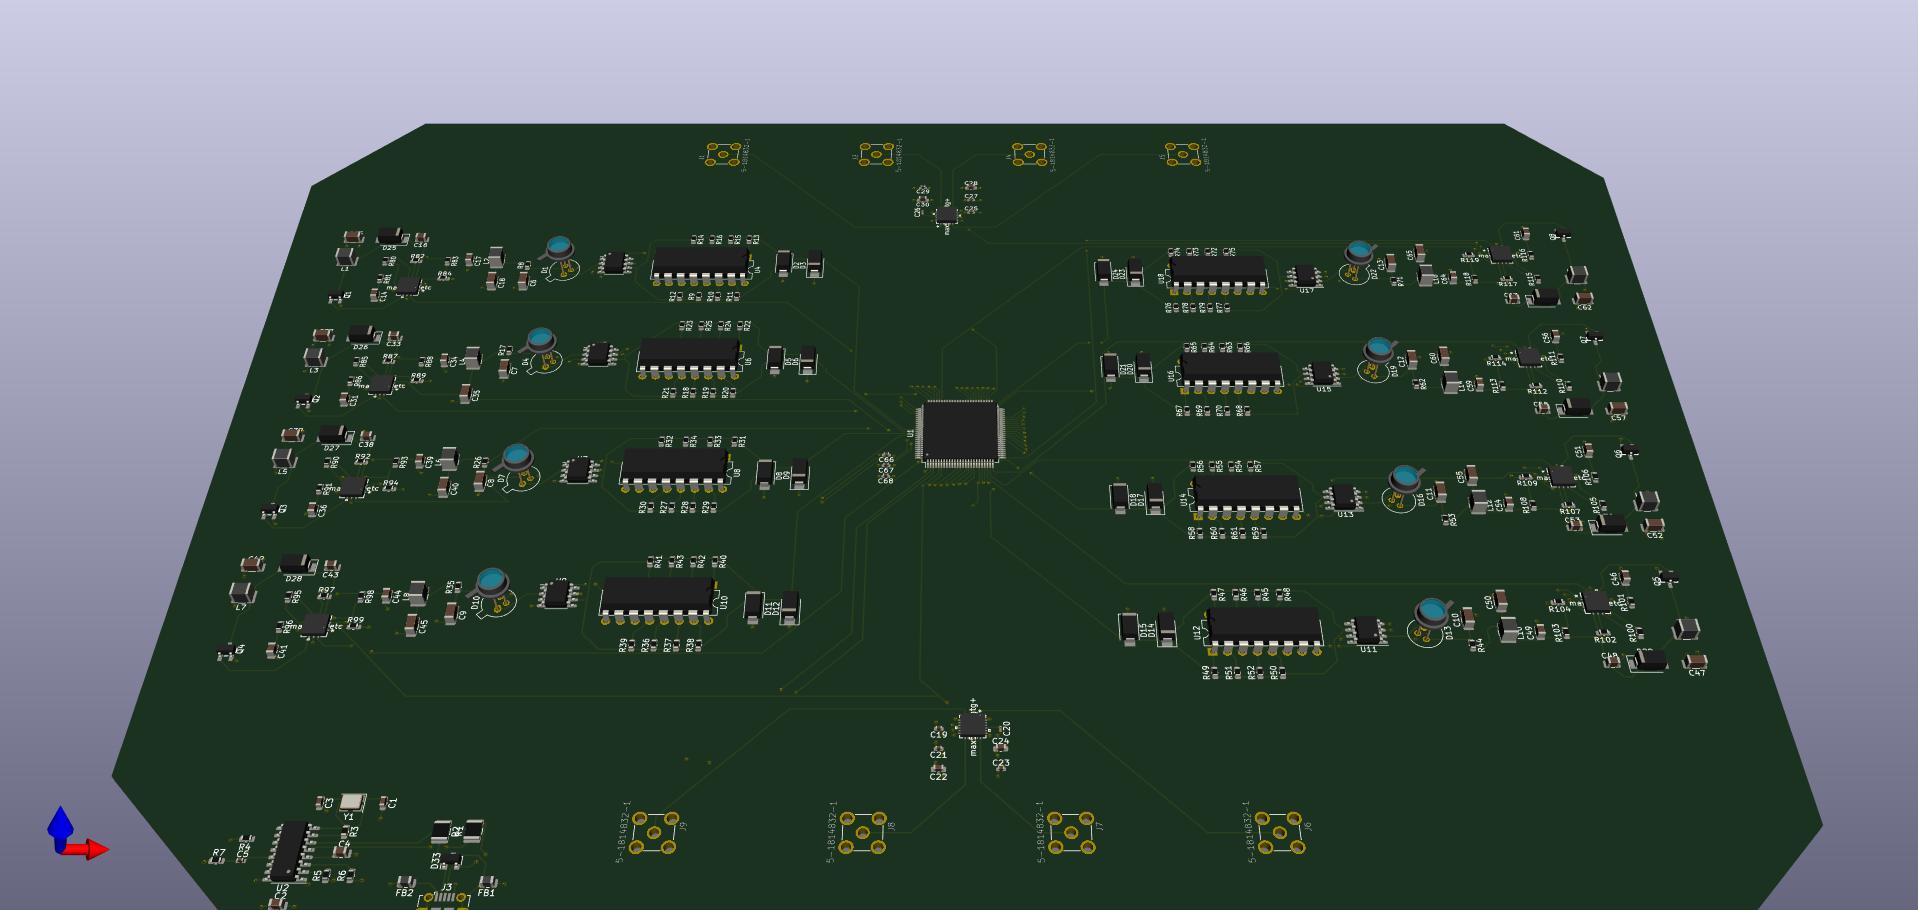Select inductor L3
The image size is (1918, 910).
point(315,357)
